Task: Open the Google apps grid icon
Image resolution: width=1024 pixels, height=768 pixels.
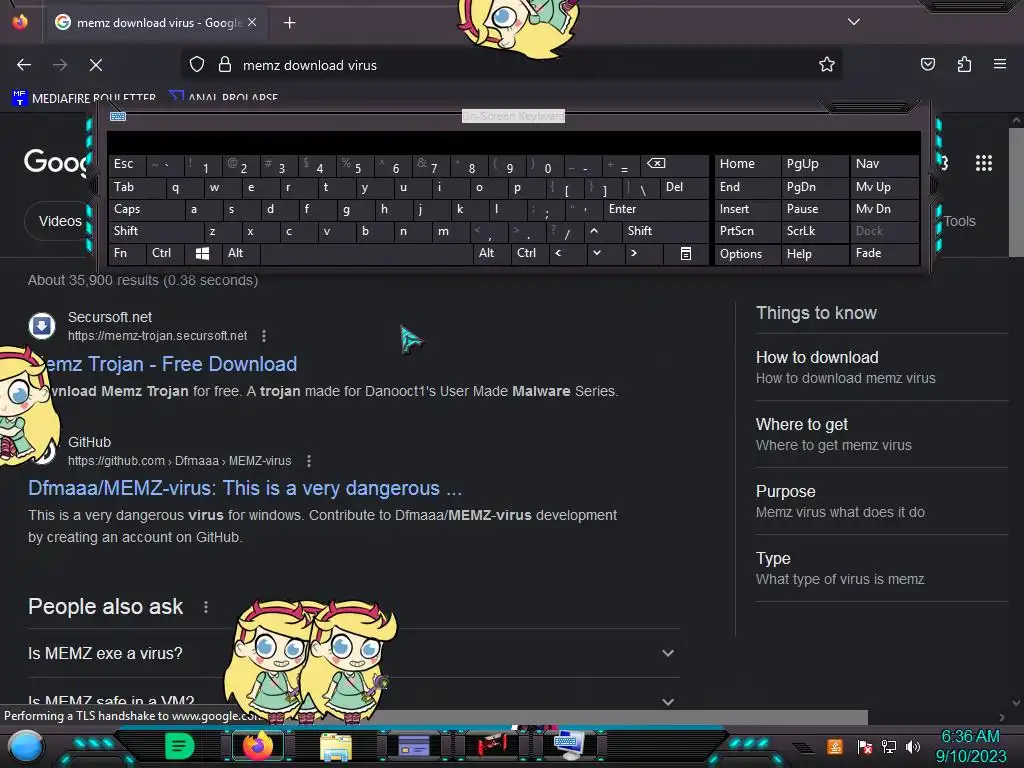Action: [x=984, y=163]
